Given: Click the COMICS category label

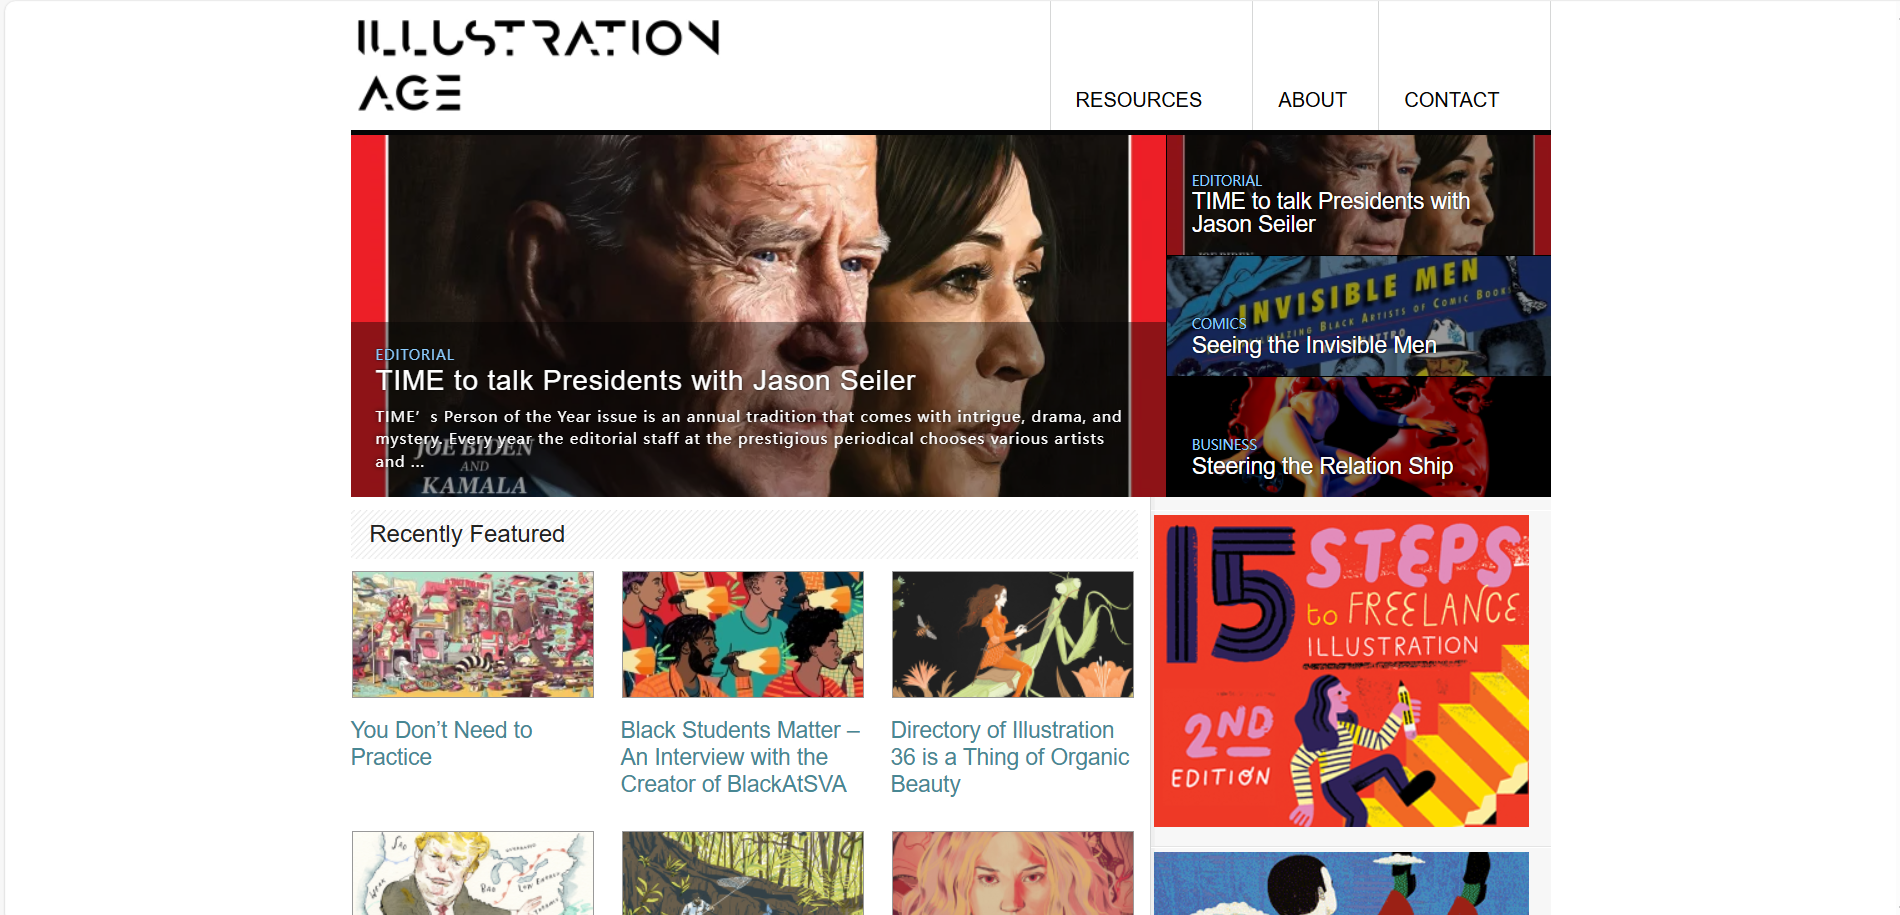Looking at the screenshot, I should (x=1218, y=324).
